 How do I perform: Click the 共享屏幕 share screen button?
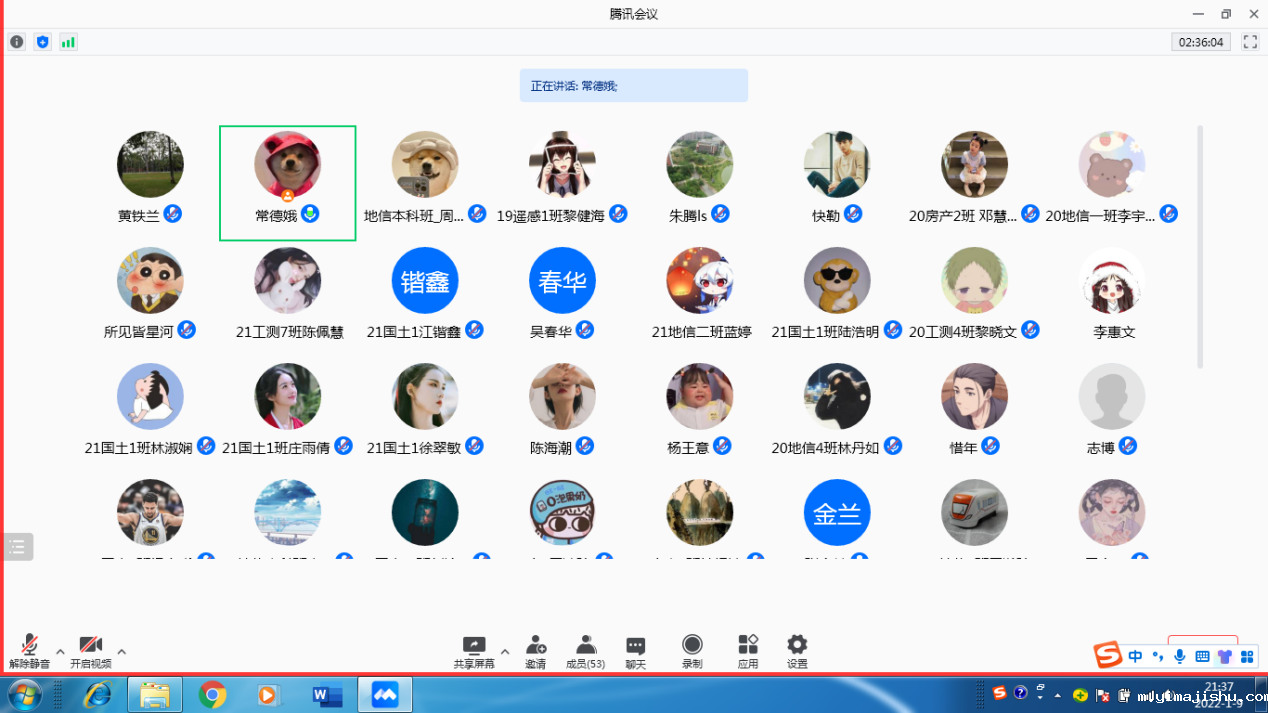click(x=474, y=651)
